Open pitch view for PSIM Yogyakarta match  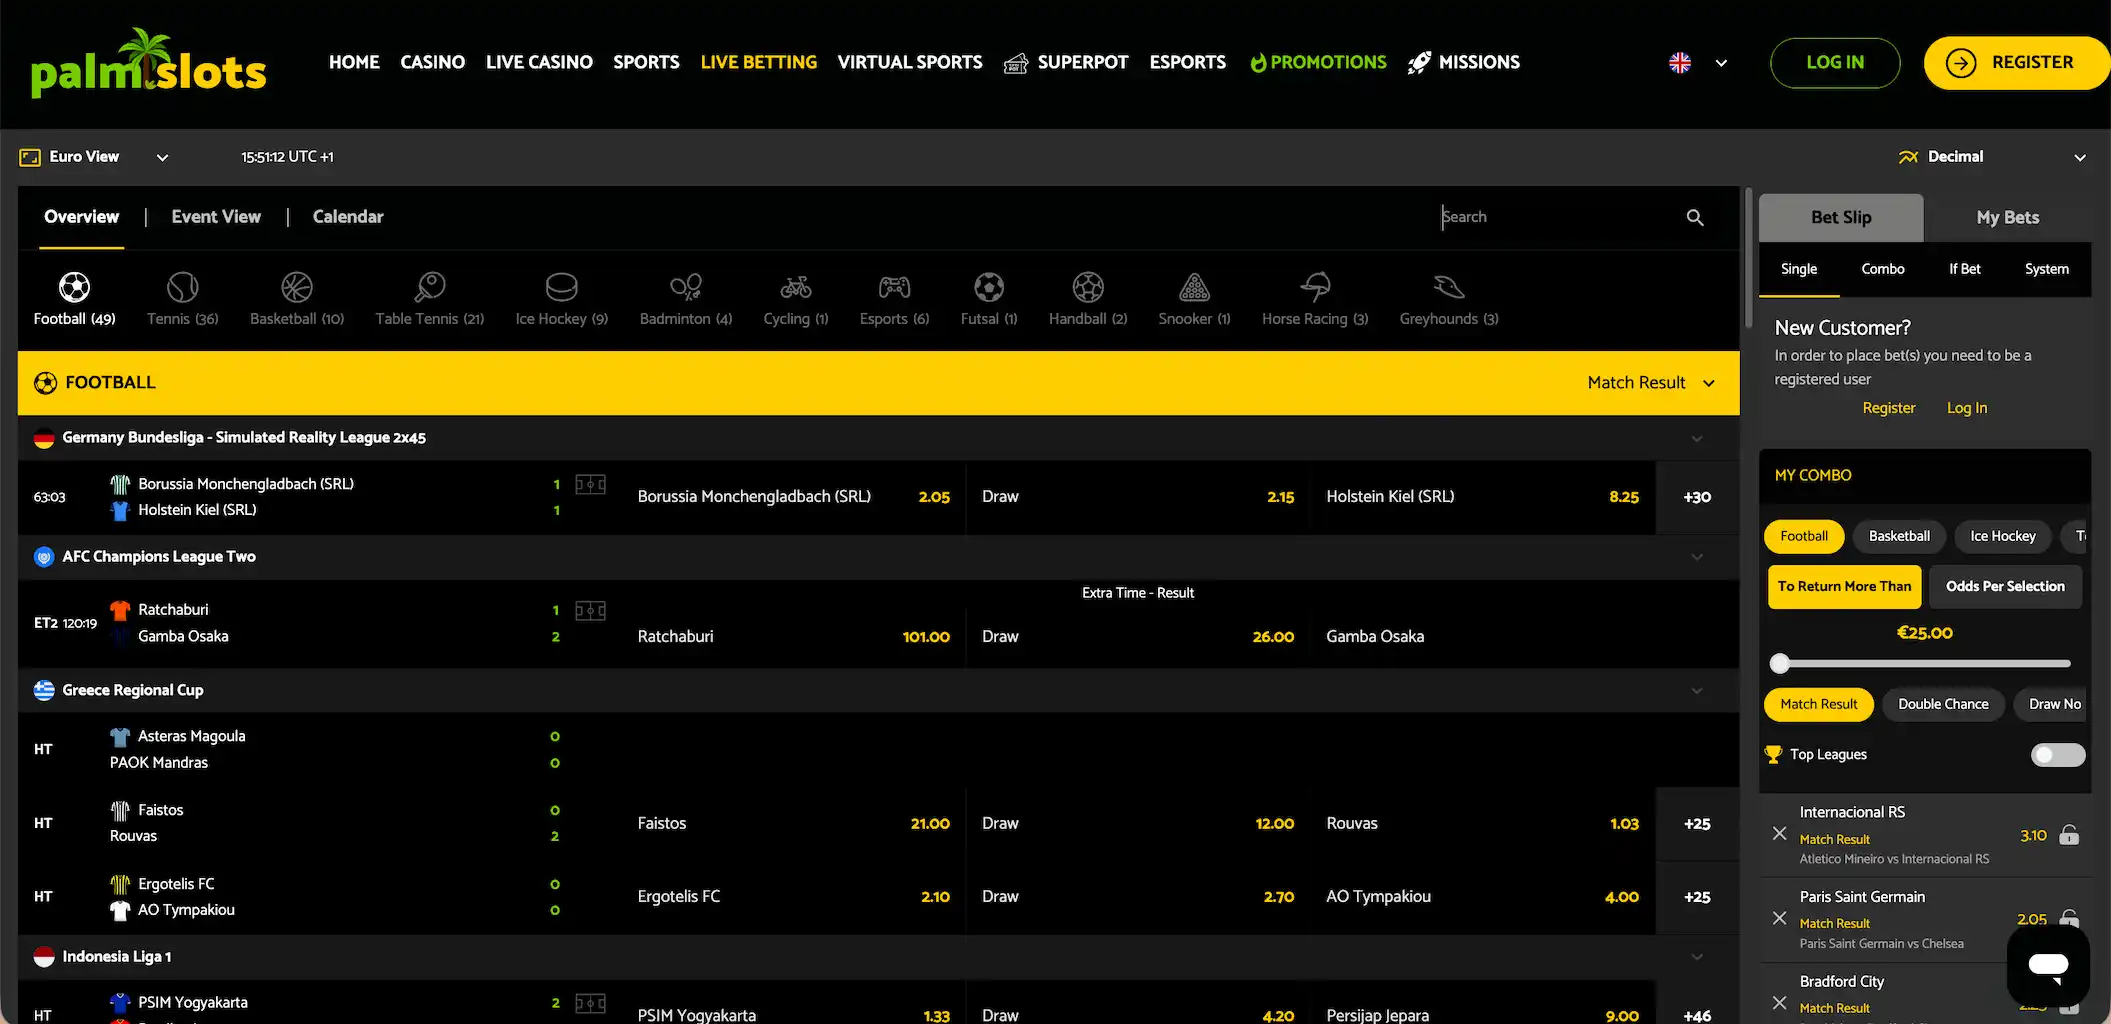pyautogui.click(x=590, y=1004)
